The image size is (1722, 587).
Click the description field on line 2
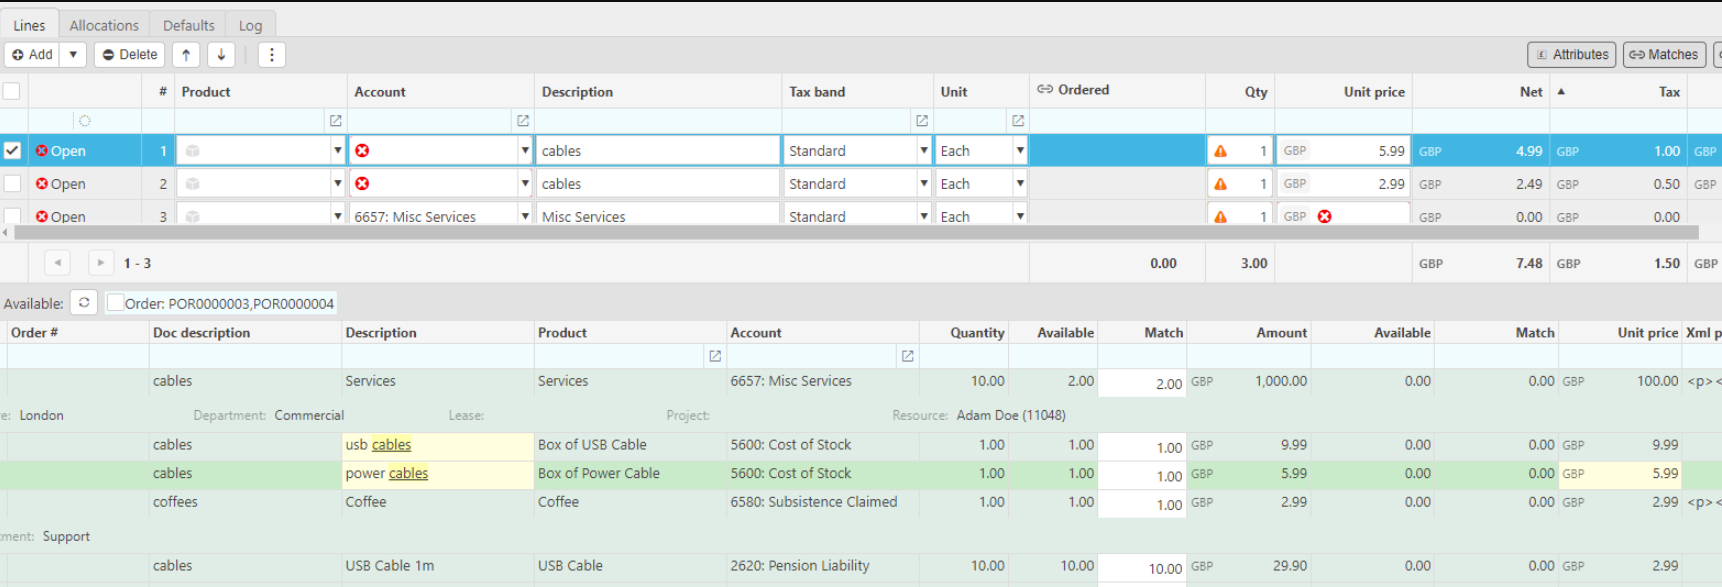tap(658, 184)
